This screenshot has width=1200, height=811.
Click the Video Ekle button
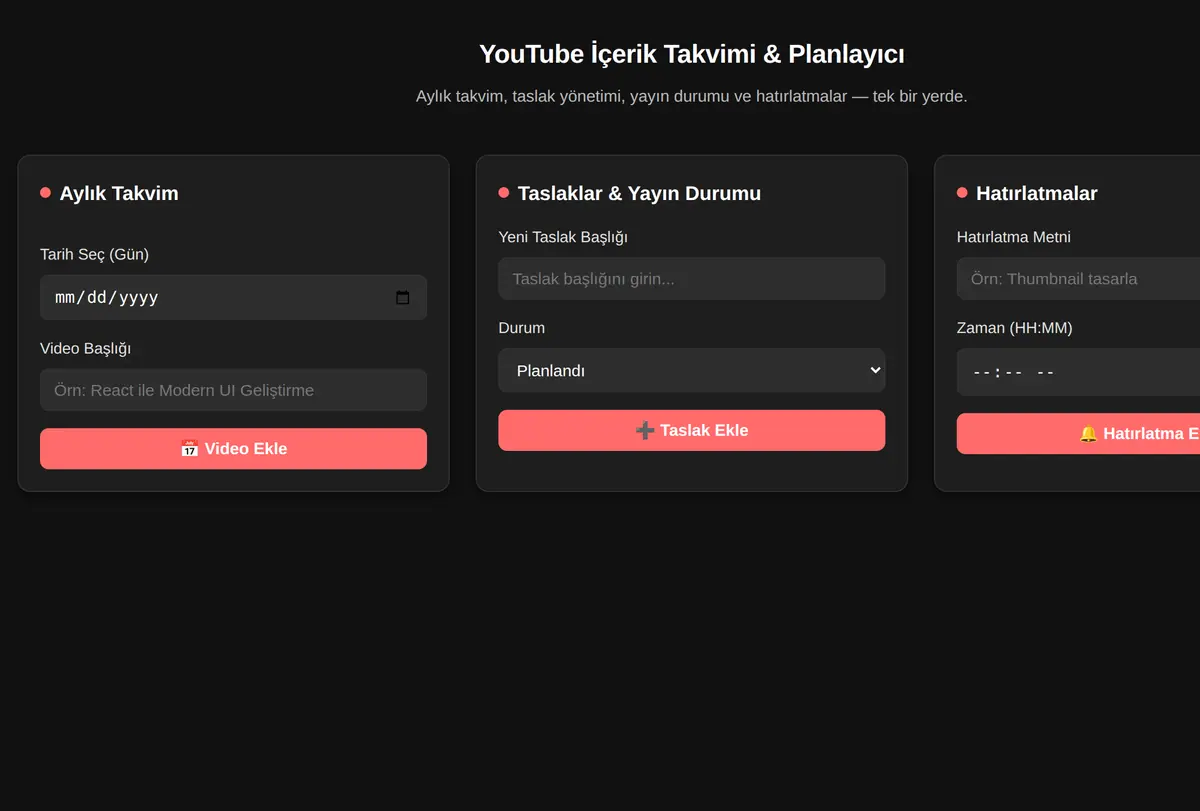tap(233, 449)
